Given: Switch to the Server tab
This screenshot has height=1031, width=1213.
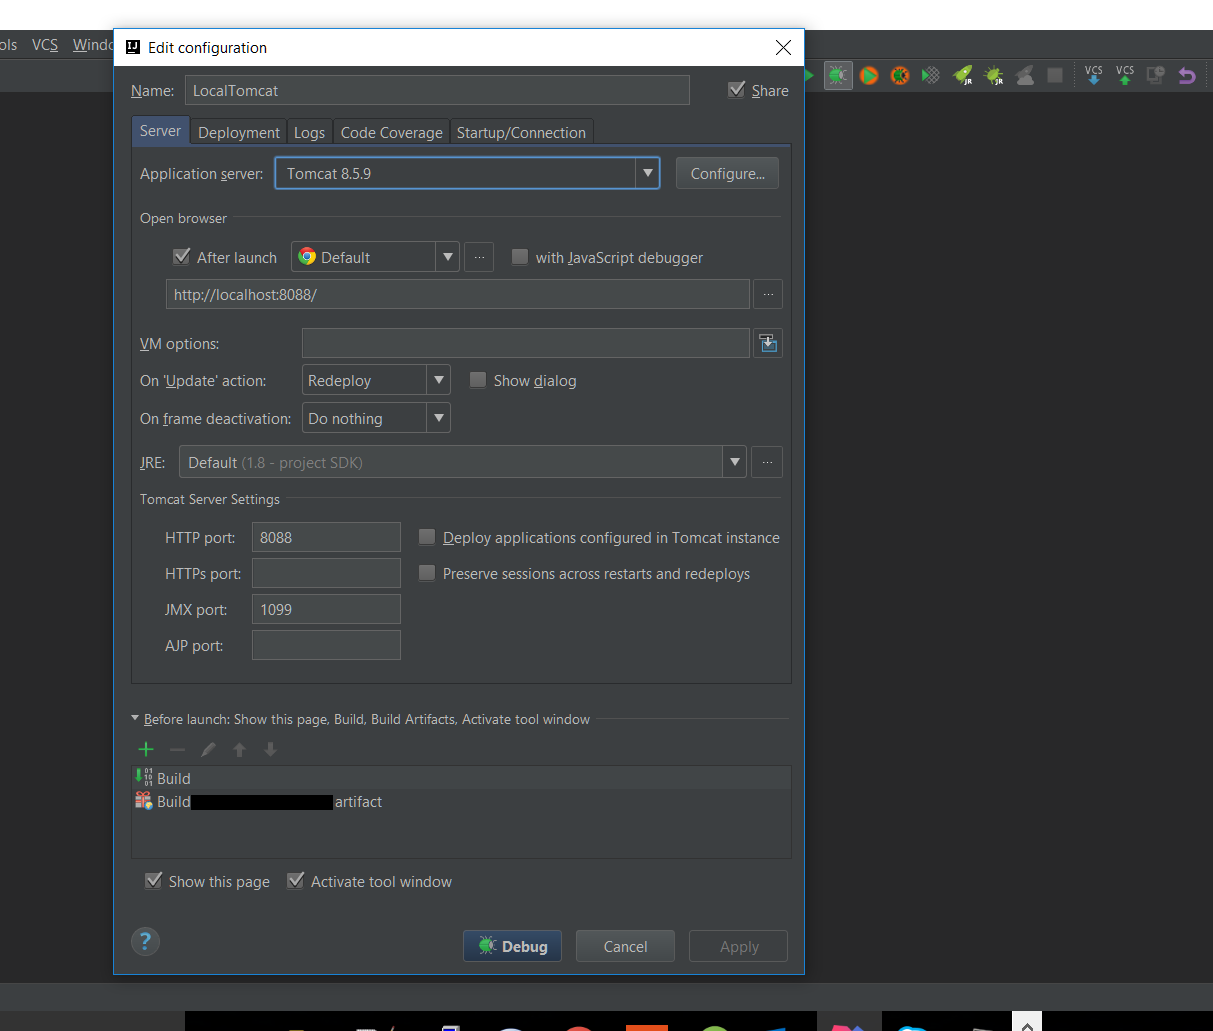Looking at the screenshot, I should click(x=160, y=131).
